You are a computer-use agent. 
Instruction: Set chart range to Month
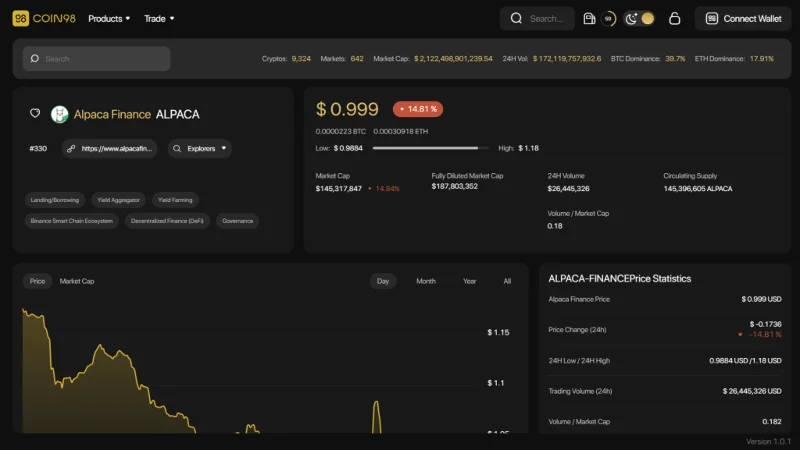click(x=426, y=281)
